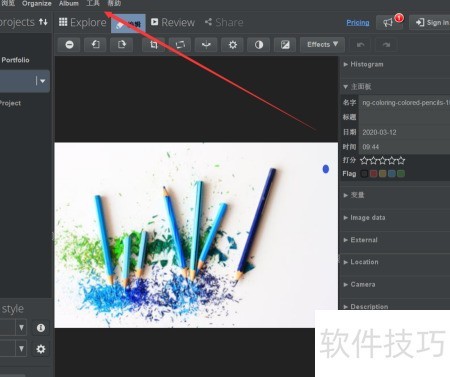Open the second style dropdown beside gear icon

[x=21, y=349]
